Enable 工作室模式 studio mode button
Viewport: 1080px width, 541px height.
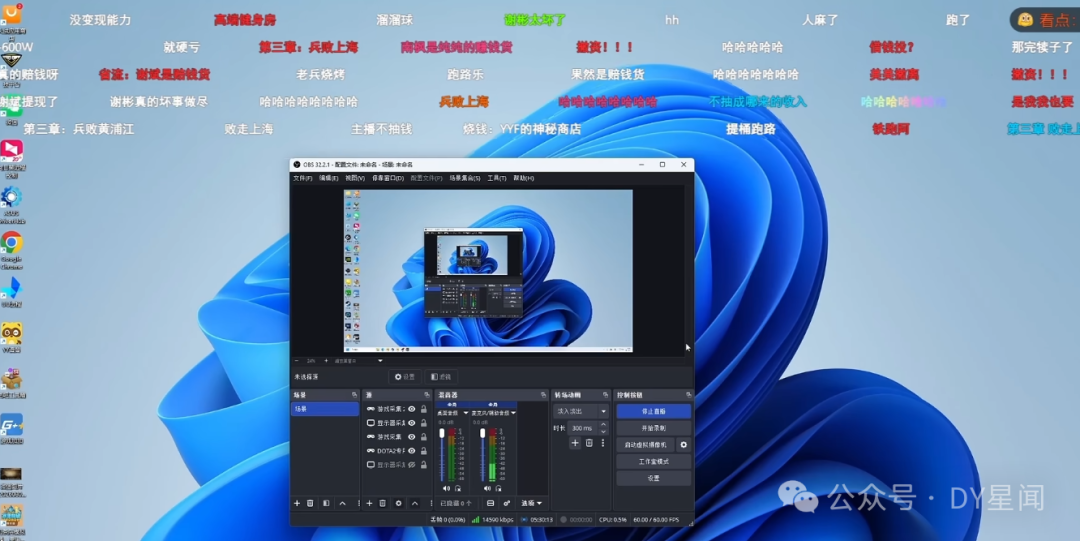point(654,462)
